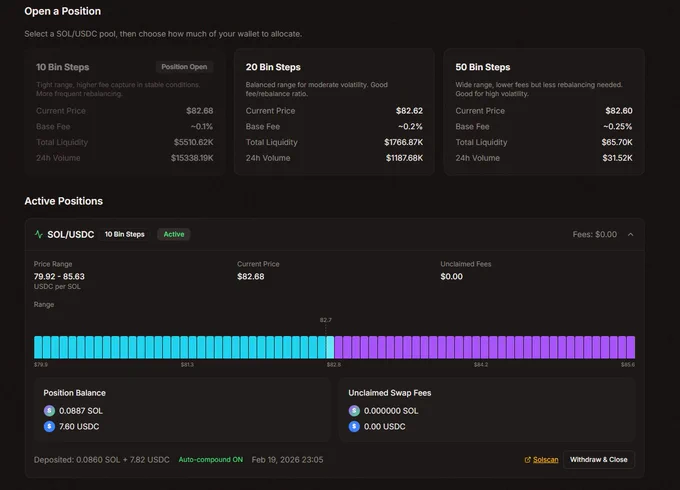Click ~0.2% base fee value

click(x=410, y=127)
